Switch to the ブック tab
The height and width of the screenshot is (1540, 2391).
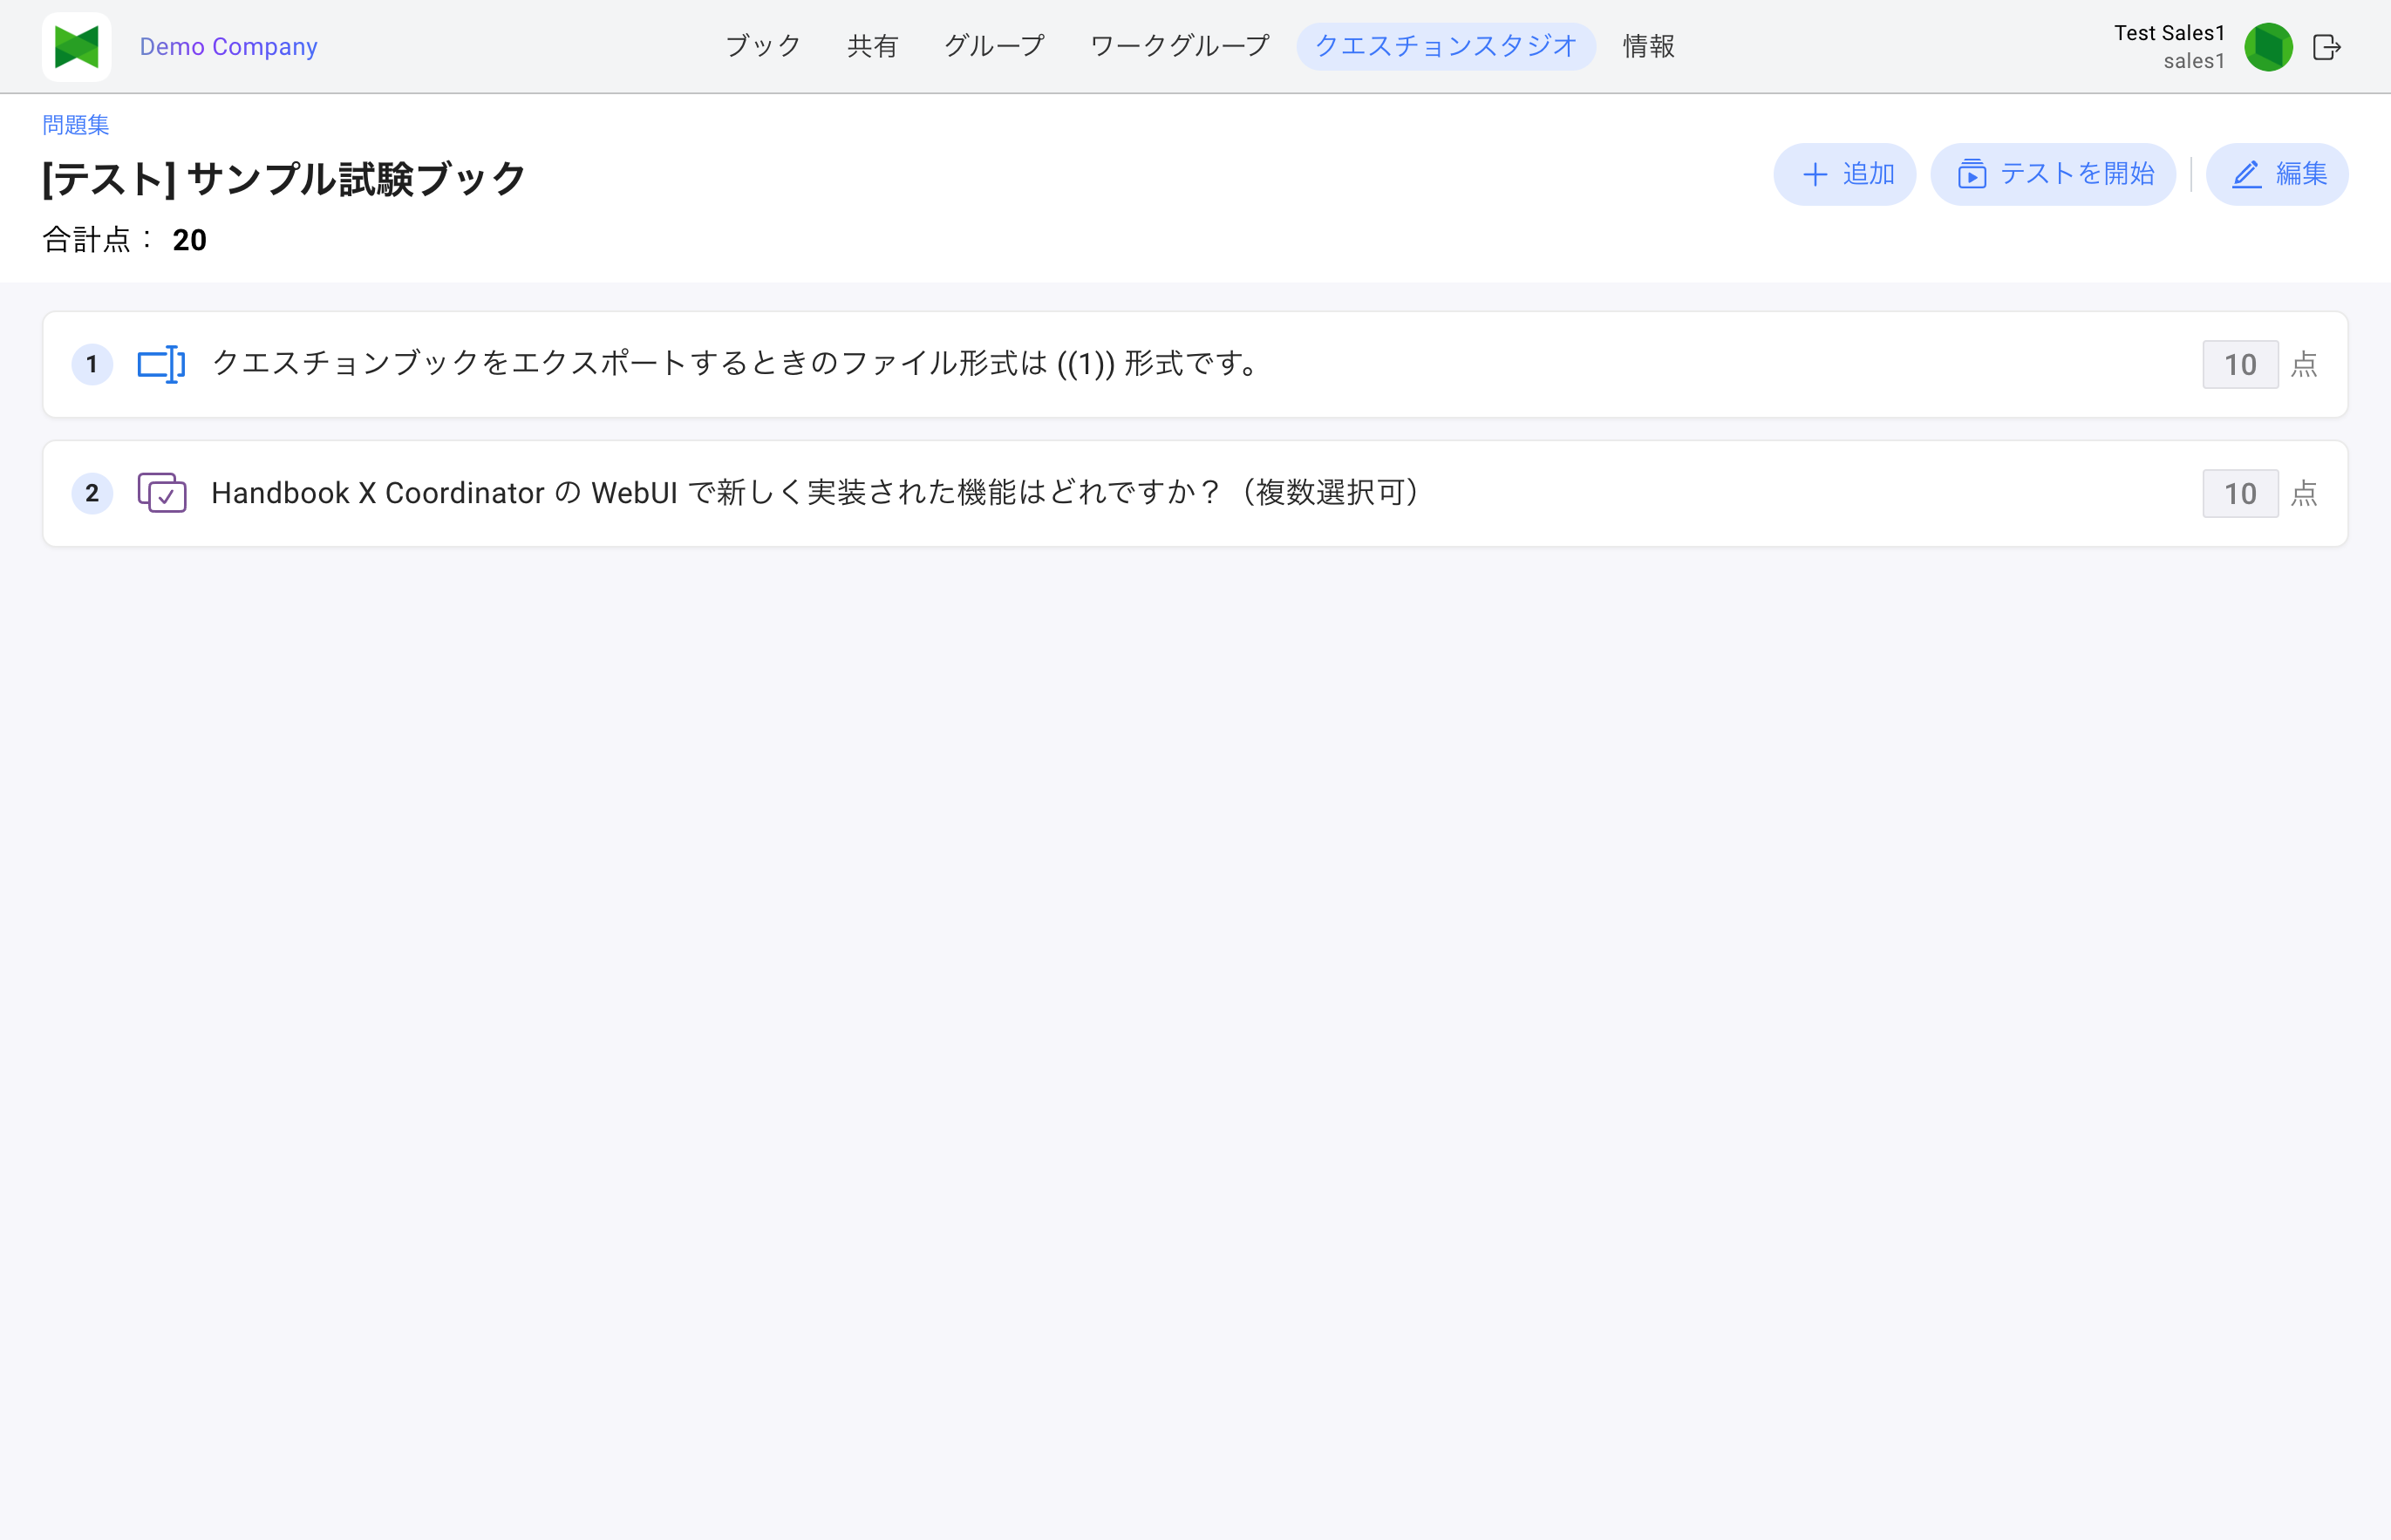coord(763,46)
